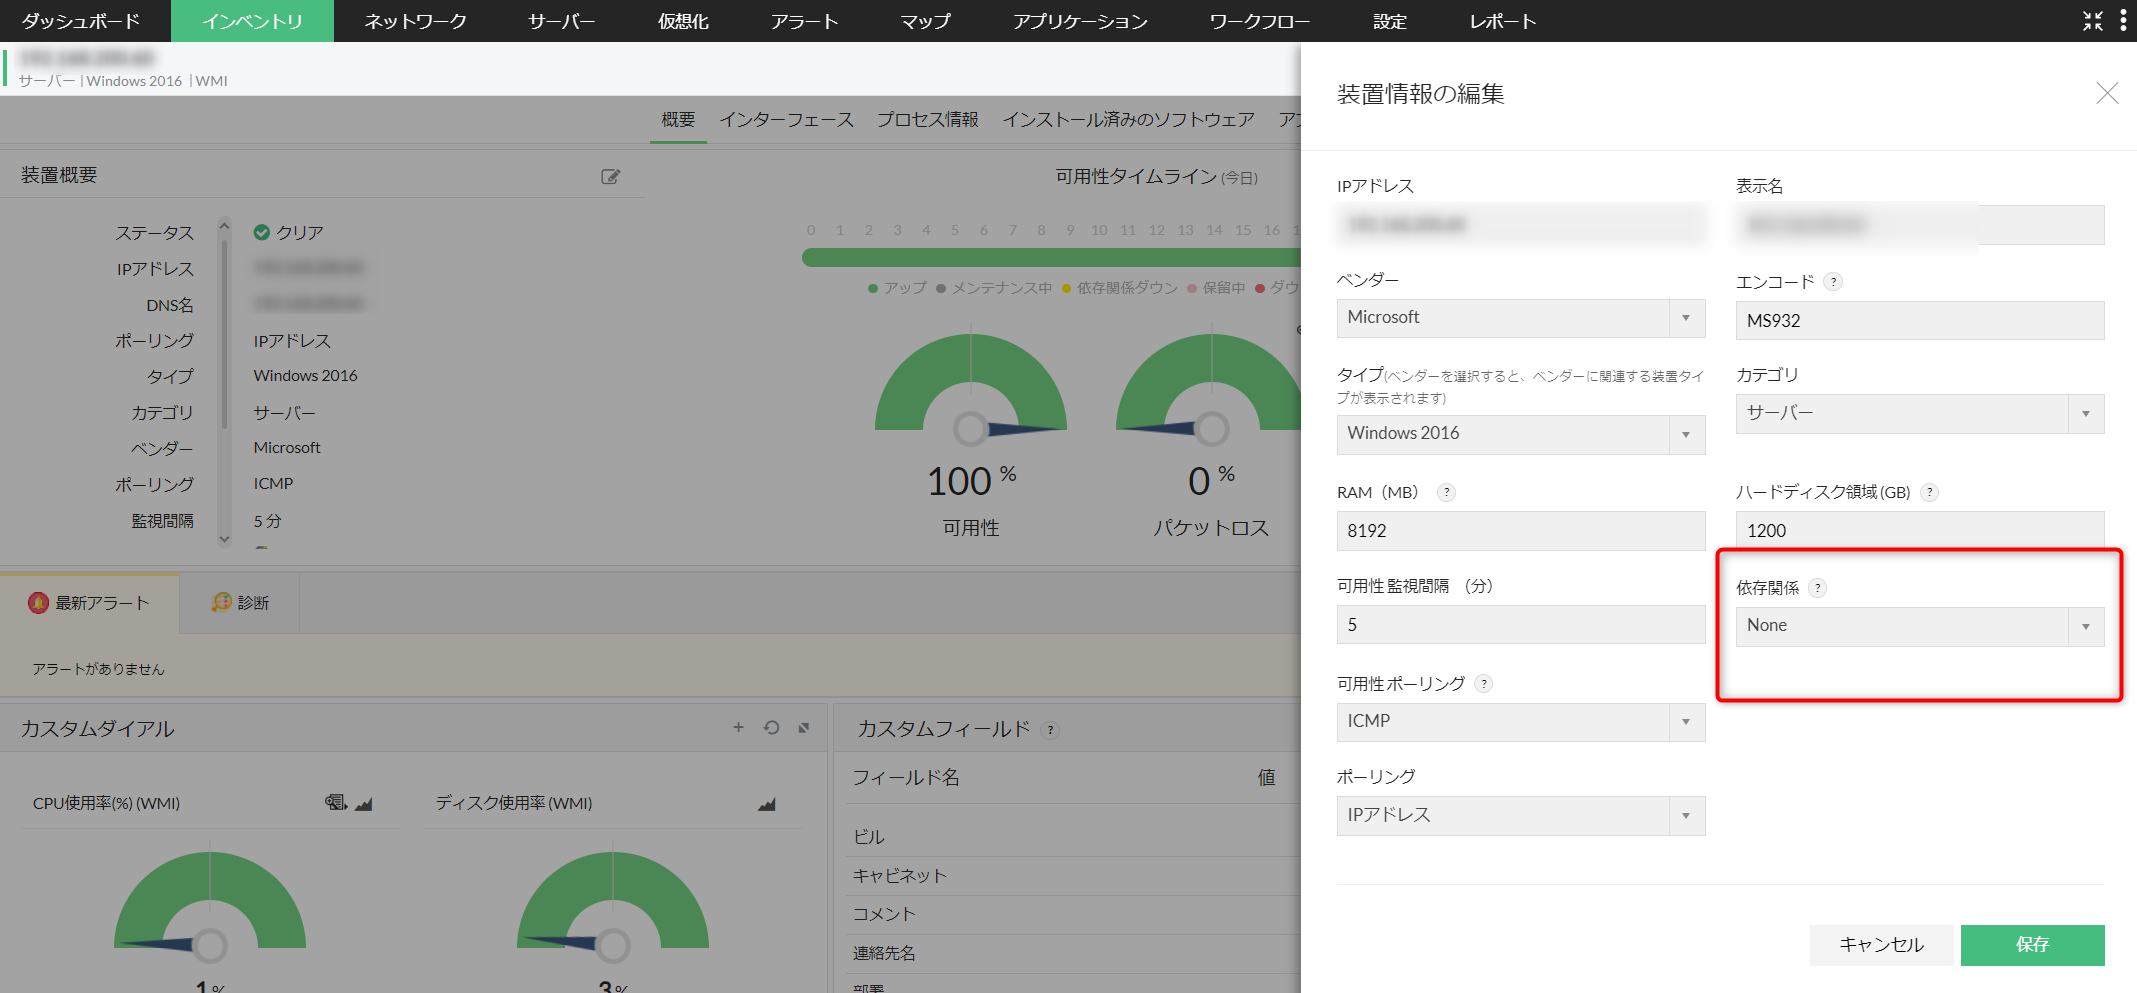Screen dimensions: 2137x993
Task: Expand the 依存関係 dropdown set to None
Action: [1919, 626]
